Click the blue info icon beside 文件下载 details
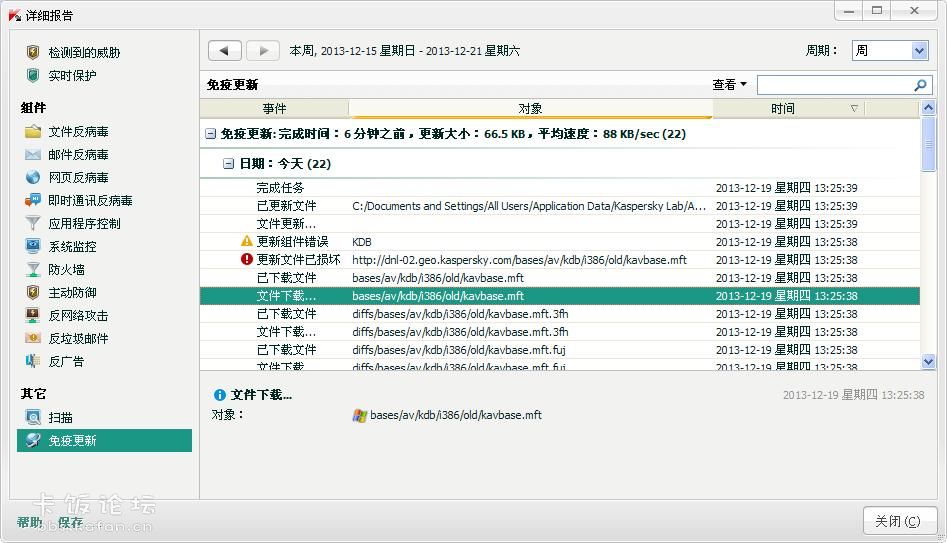 (220, 395)
